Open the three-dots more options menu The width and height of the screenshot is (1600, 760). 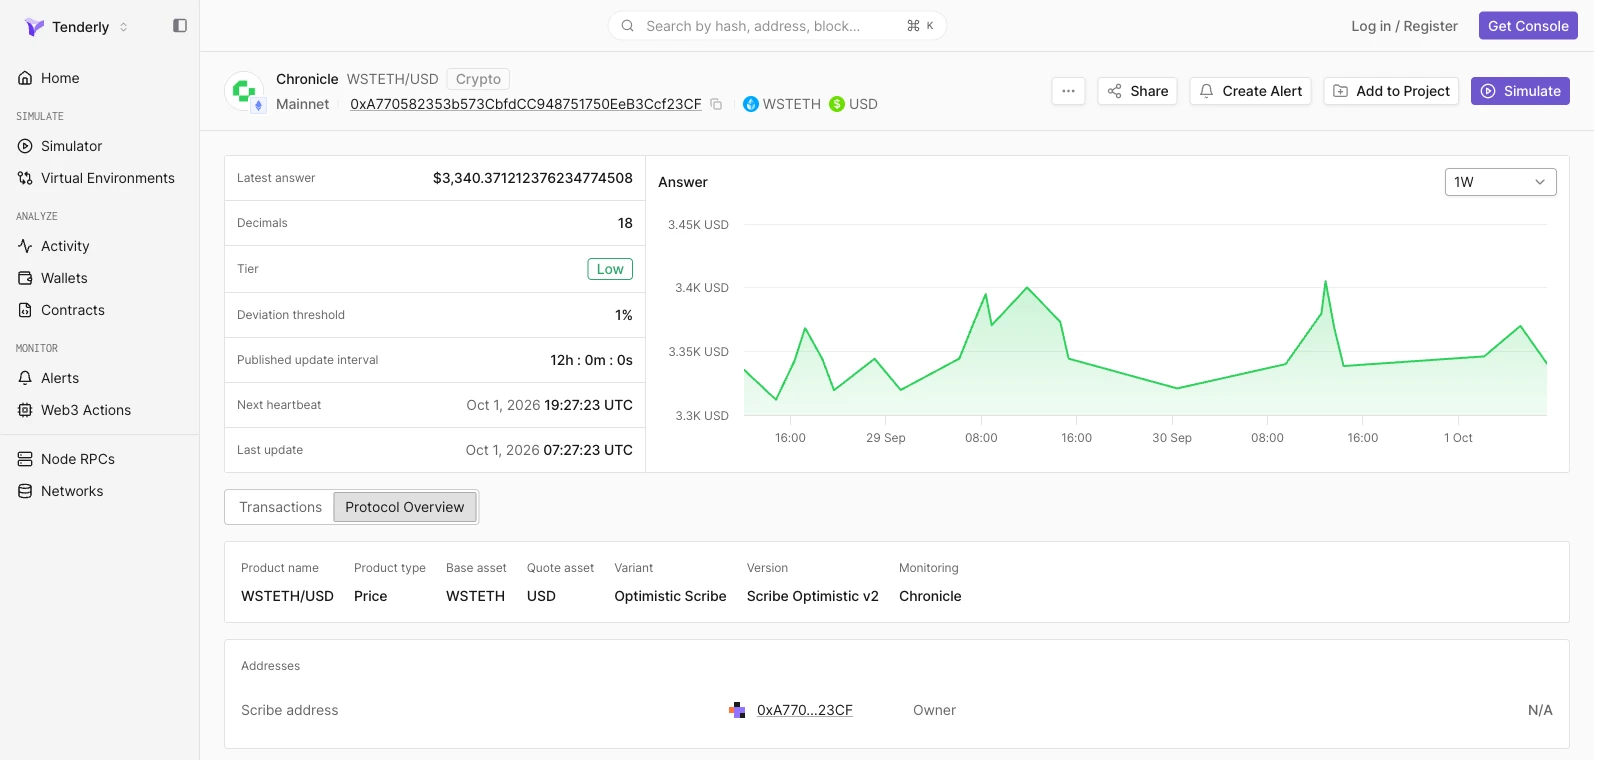click(x=1068, y=91)
